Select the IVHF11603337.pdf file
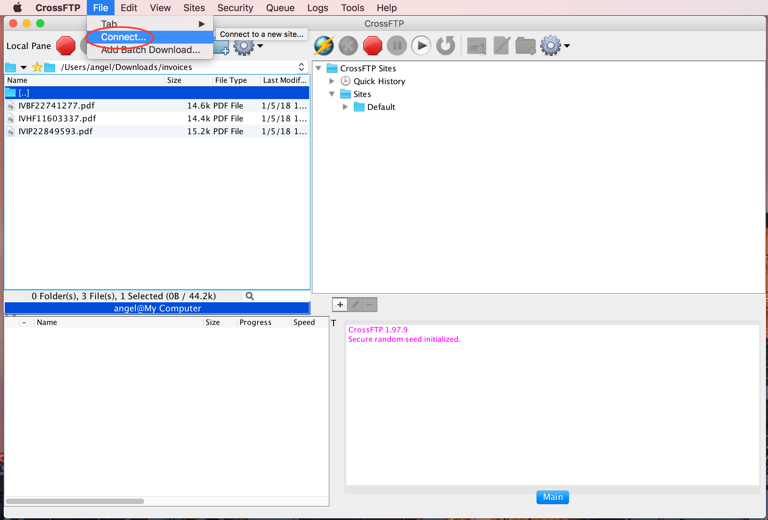The width and height of the screenshot is (768, 520). click(x=57, y=118)
